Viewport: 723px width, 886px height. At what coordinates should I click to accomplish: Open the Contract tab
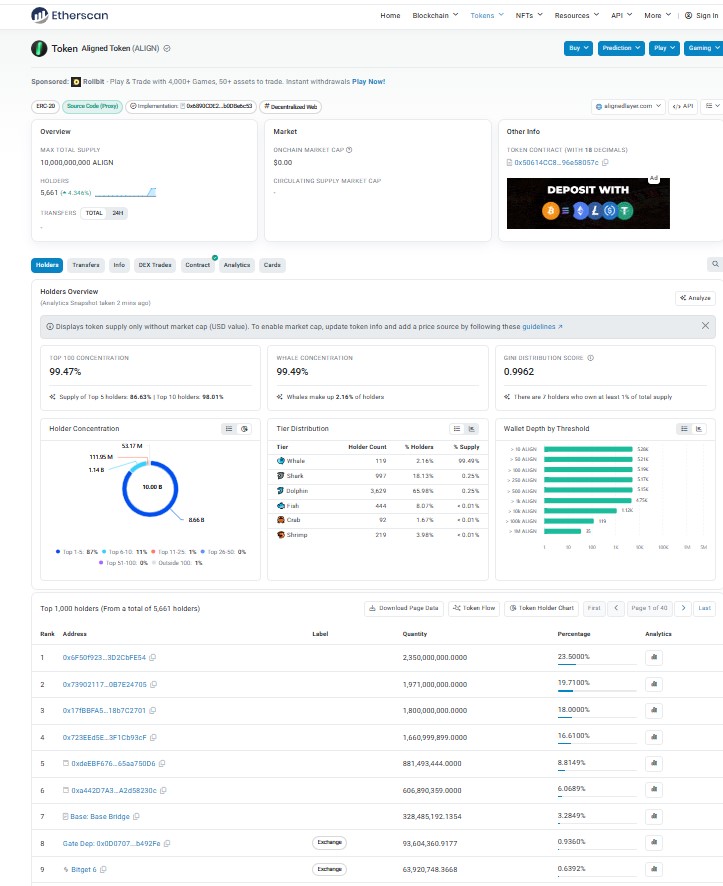pyautogui.click(x=198, y=265)
